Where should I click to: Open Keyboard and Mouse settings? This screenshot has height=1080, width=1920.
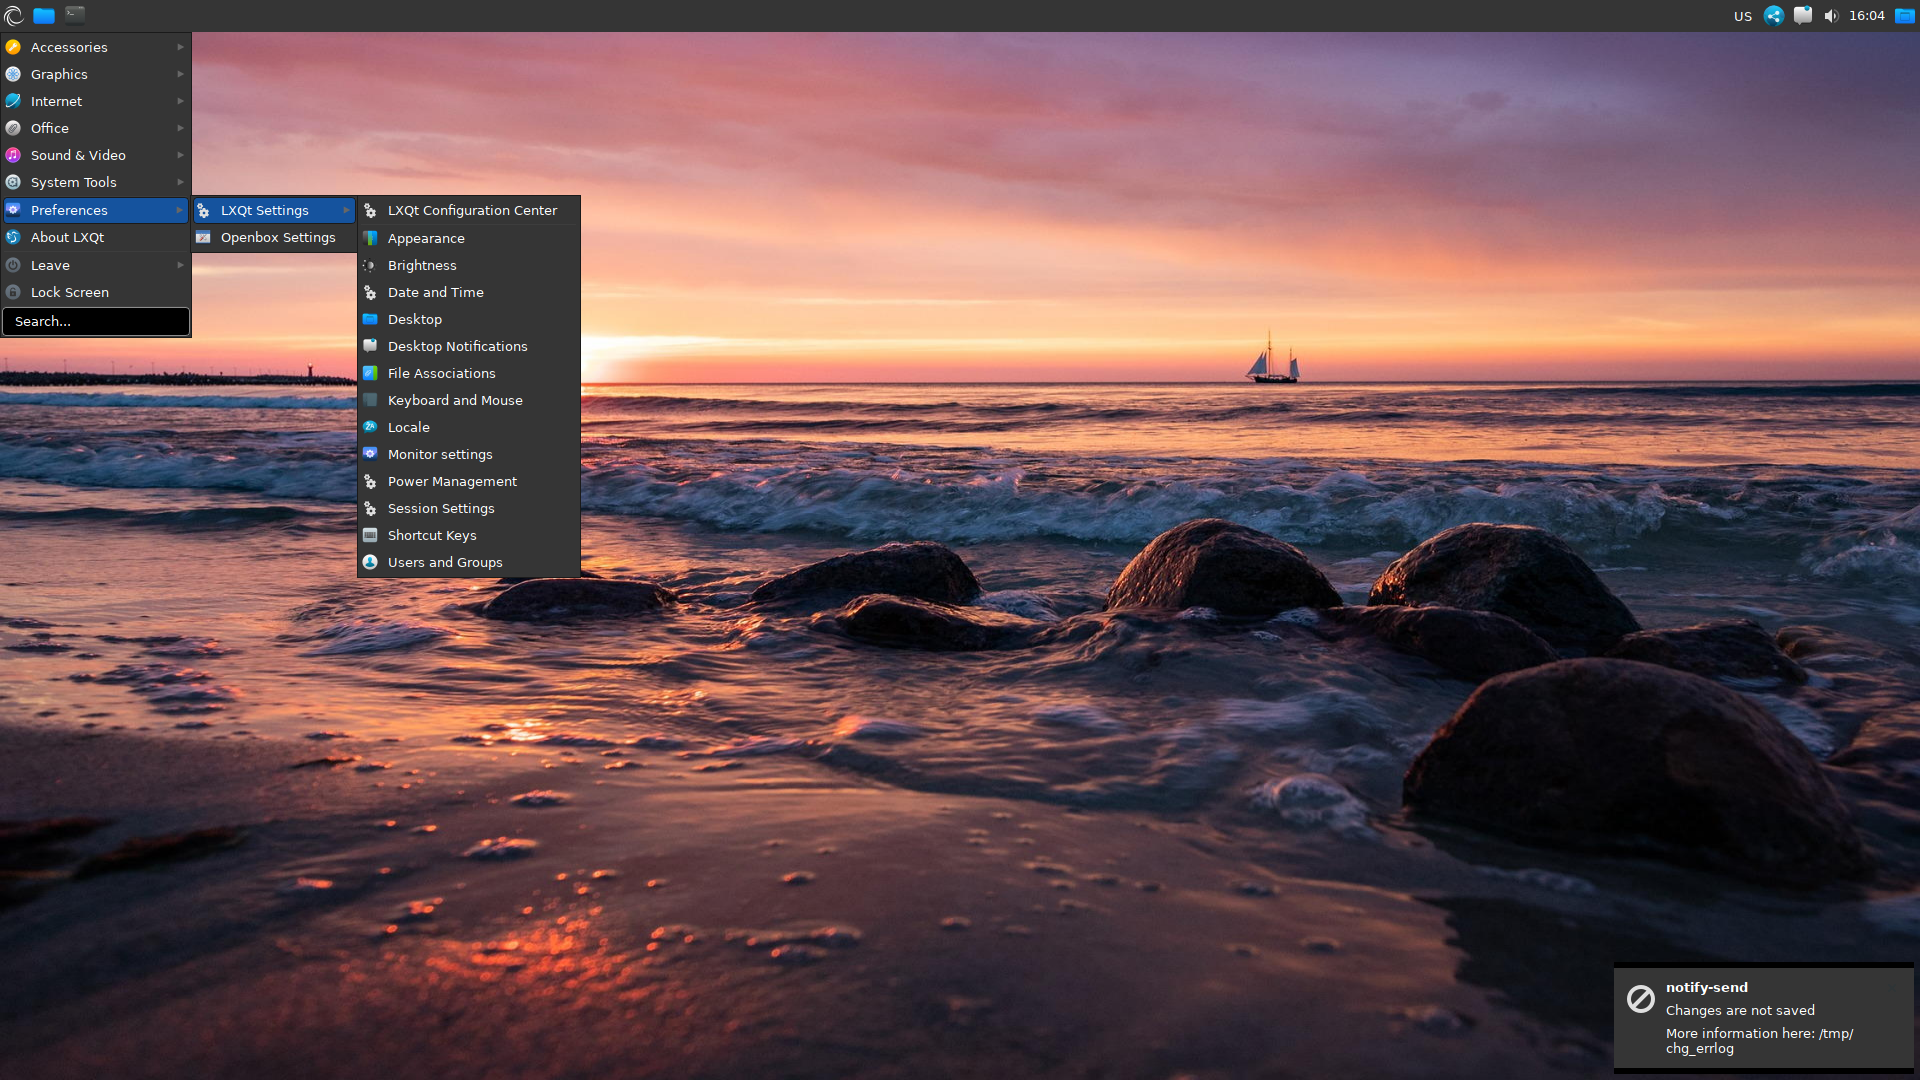[x=469, y=400]
